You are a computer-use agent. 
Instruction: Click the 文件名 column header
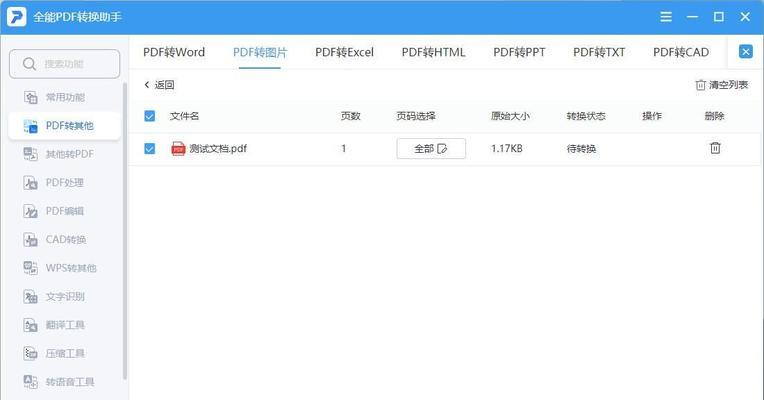(184, 116)
